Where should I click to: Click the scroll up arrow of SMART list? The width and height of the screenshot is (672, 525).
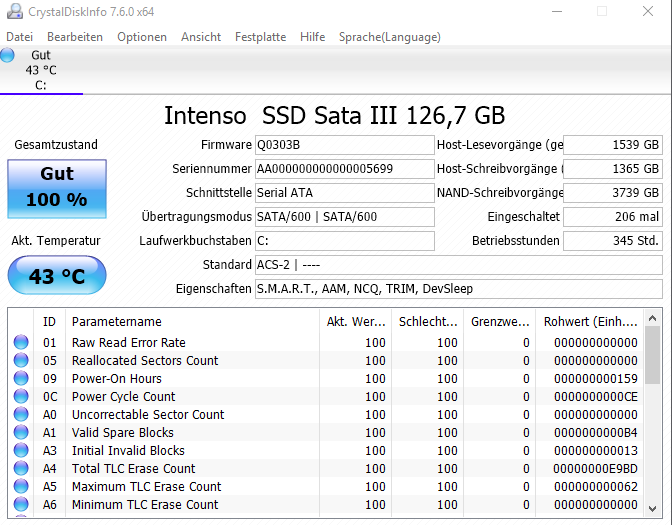(x=652, y=318)
